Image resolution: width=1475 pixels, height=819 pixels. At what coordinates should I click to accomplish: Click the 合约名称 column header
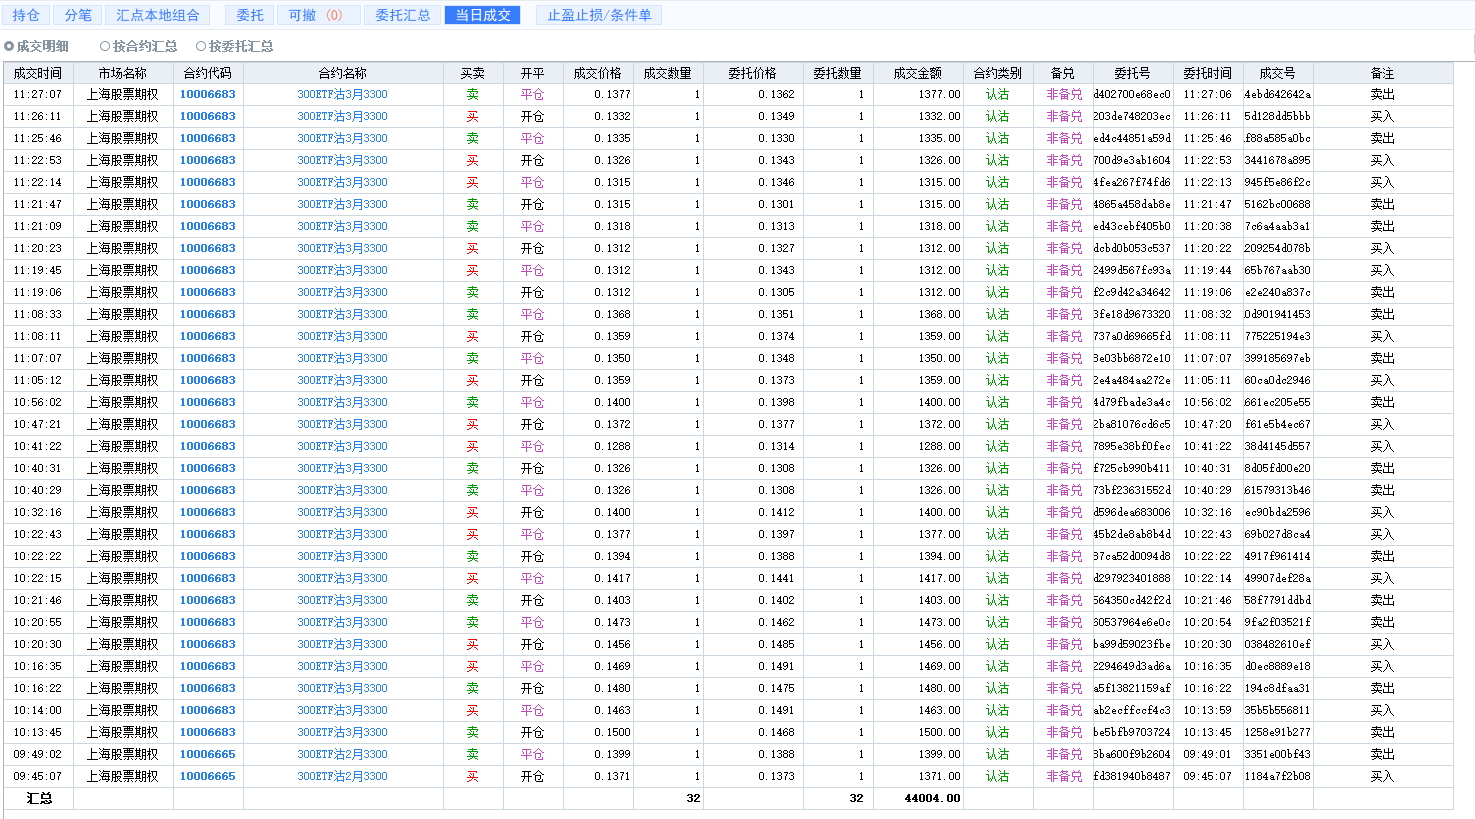click(343, 73)
